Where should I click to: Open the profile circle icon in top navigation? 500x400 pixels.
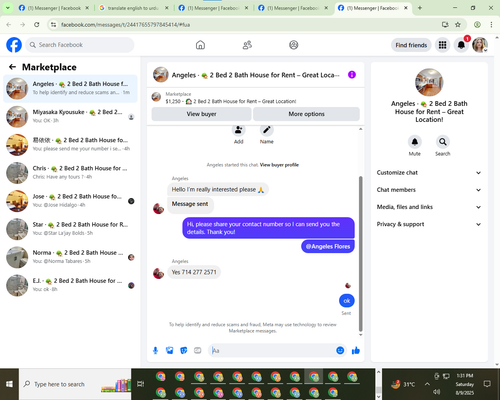[294, 45]
